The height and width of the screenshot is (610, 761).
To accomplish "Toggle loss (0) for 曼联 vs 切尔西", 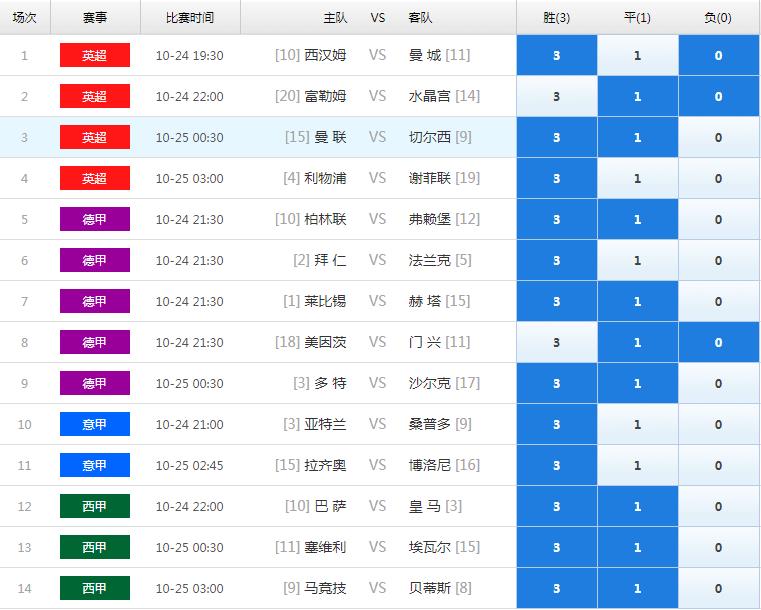I will click(719, 137).
